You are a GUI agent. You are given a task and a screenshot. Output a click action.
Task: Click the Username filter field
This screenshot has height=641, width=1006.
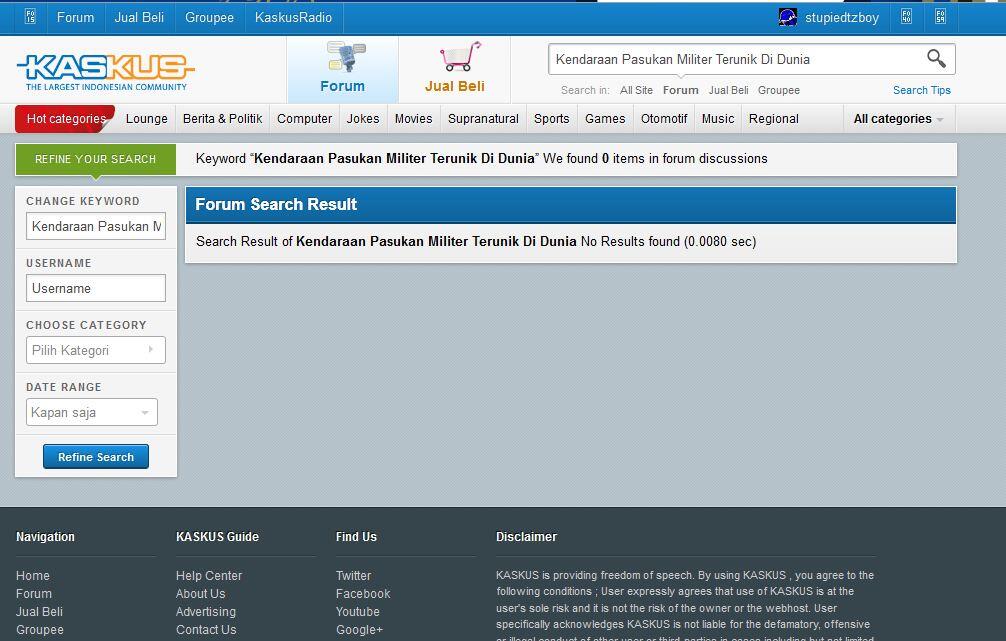pos(96,288)
